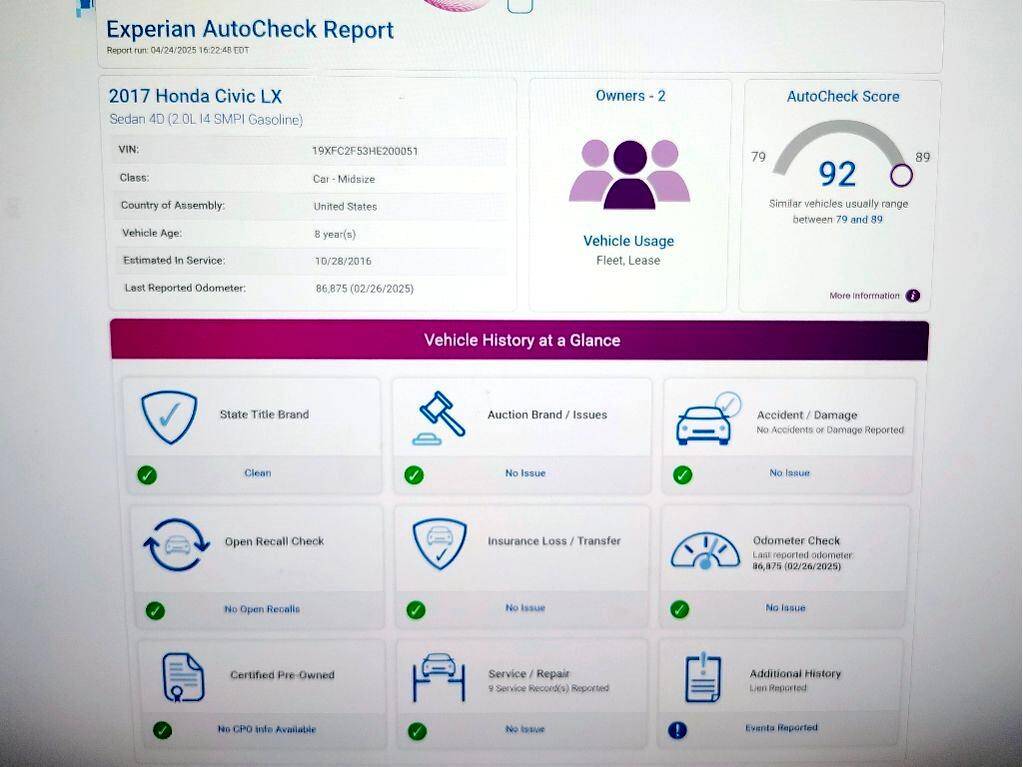Open No Issue link under Service / Repair
This screenshot has width=1023, height=767.
click(x=525, y=729)
